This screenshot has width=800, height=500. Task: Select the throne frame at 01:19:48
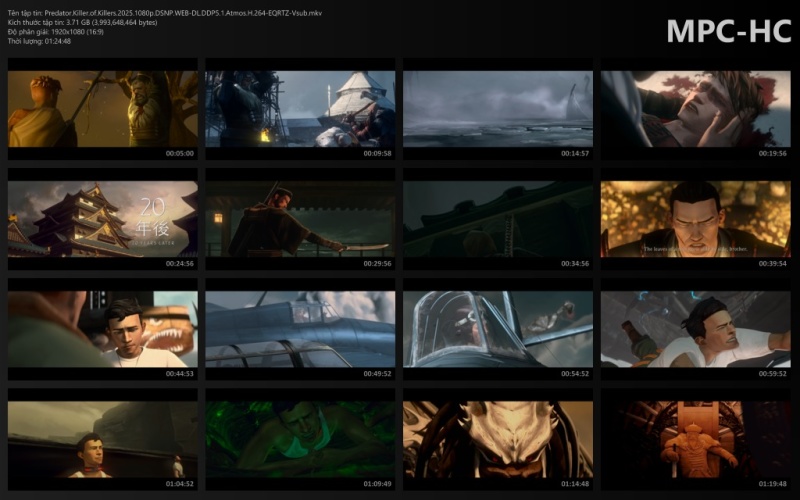pos(695,439)
